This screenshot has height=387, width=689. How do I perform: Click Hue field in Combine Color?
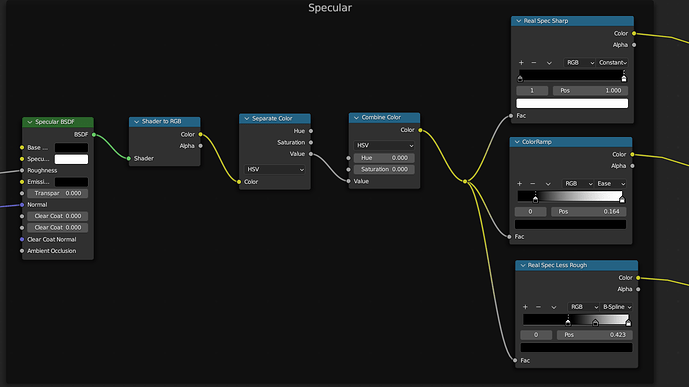(384, 158)
